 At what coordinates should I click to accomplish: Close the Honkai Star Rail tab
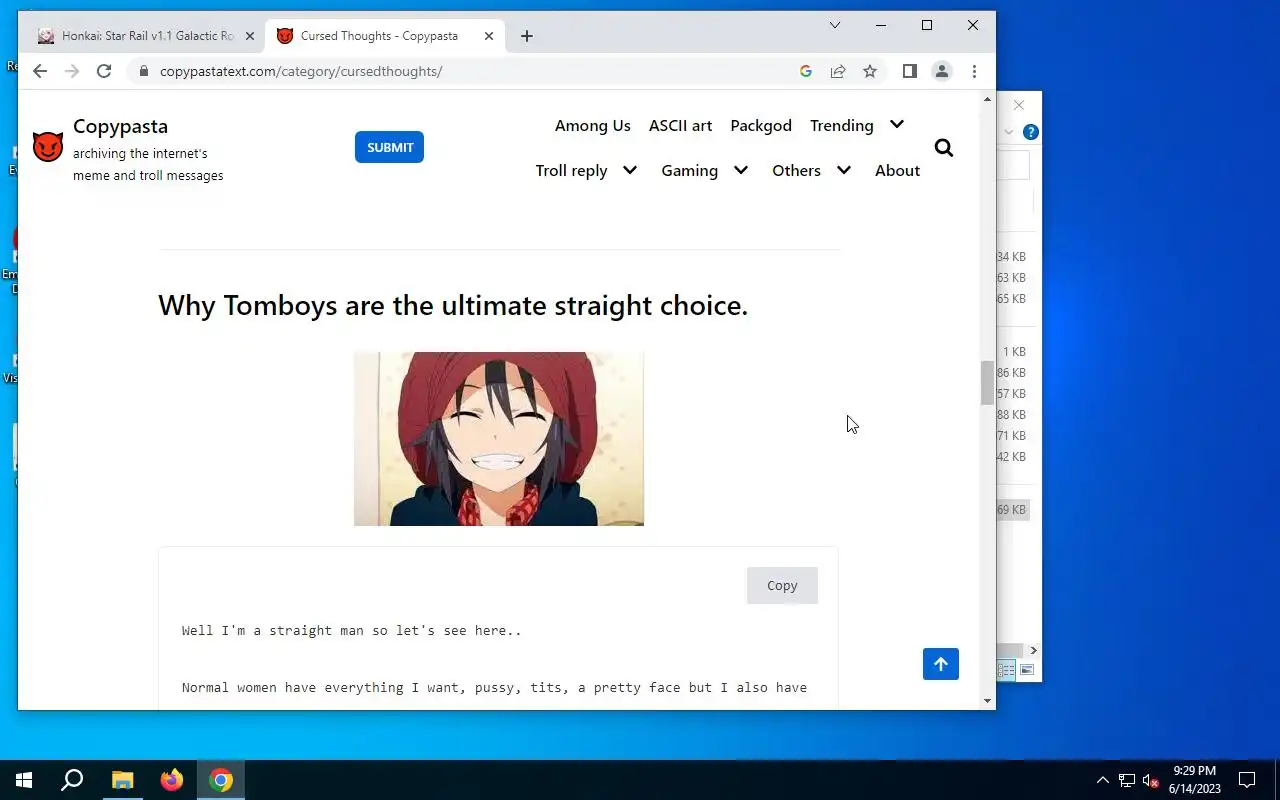click(250, 36)
